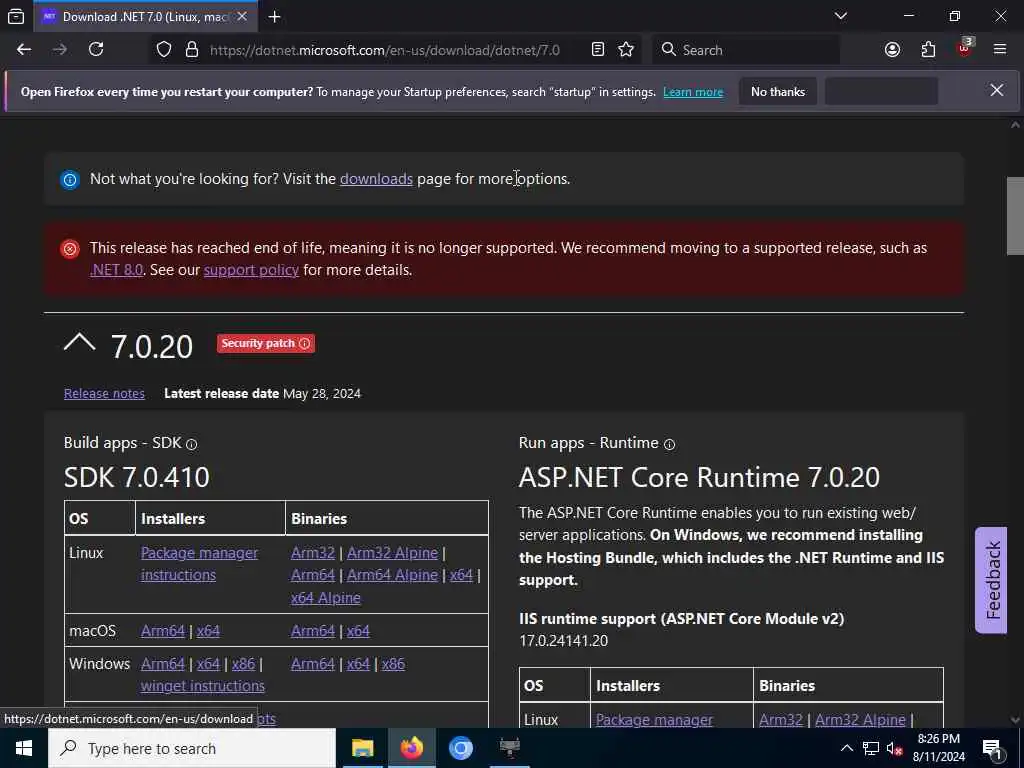Screen dimensions: 1024x768
Task: Open Firefox View icon
Action: point(16,17)
